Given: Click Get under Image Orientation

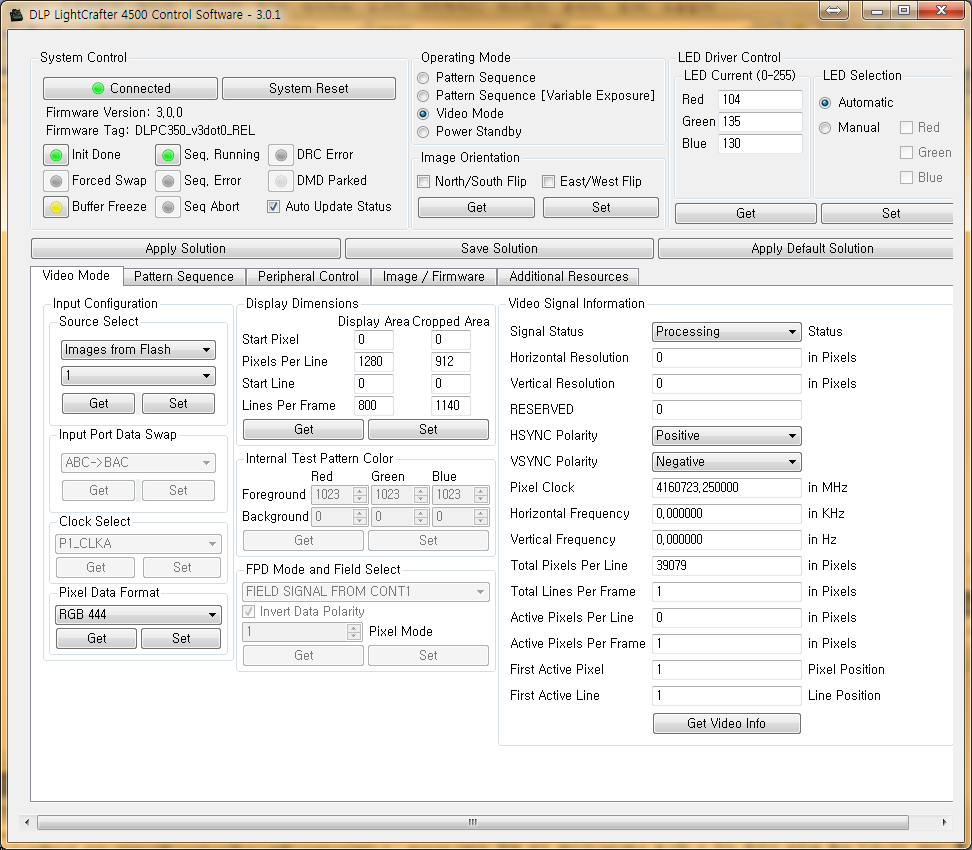Looking at the screenshot, I should click(x=476, y=208).
